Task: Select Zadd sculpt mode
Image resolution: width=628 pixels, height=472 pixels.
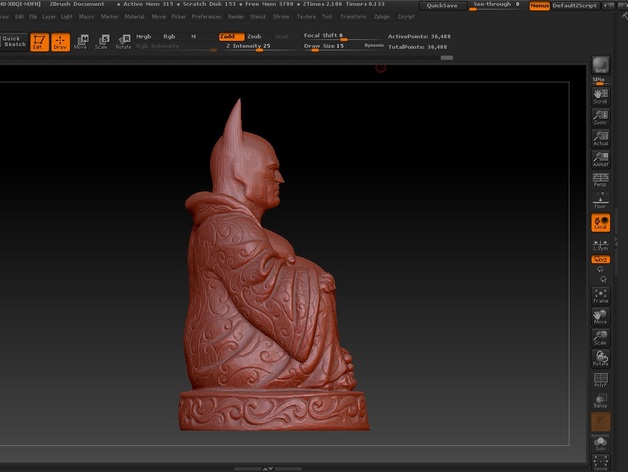Action: point(231,36)
